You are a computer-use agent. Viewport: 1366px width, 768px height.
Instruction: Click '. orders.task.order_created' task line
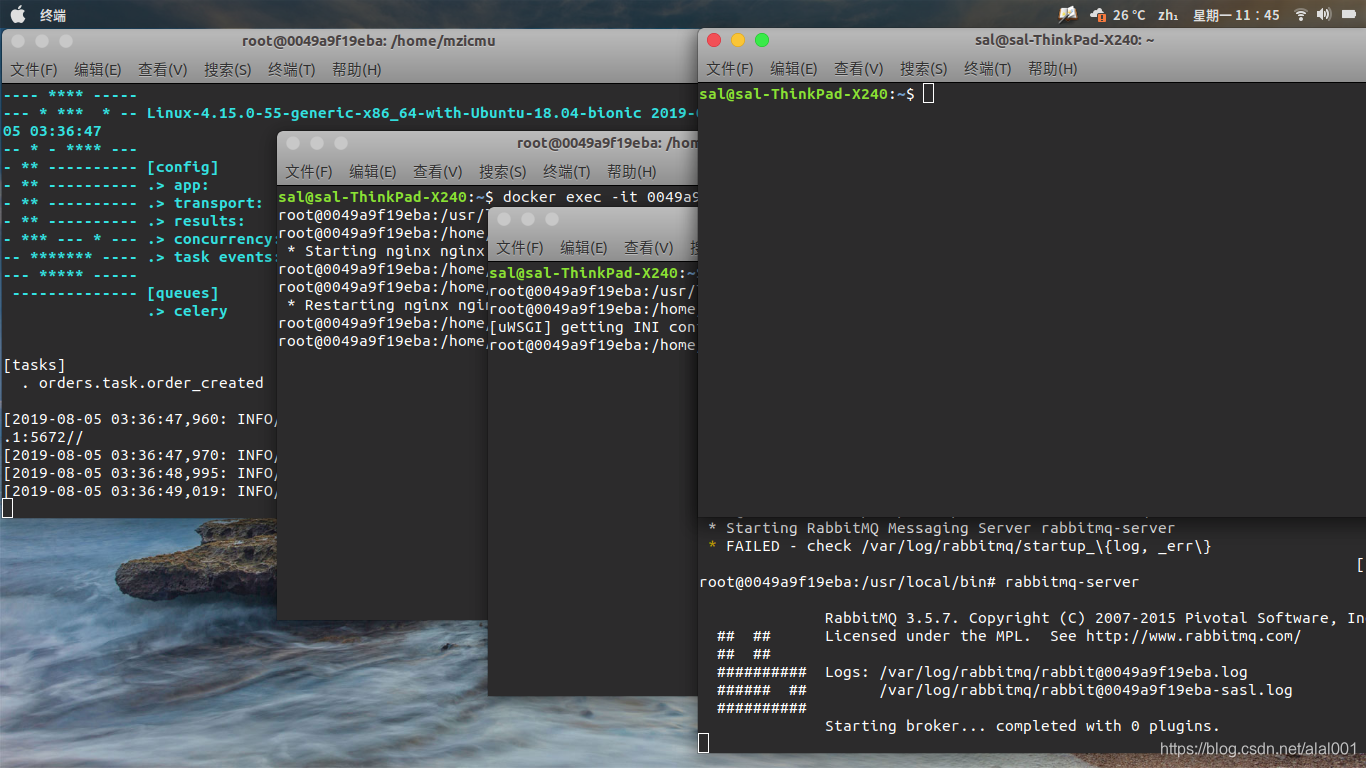[141, 383]
